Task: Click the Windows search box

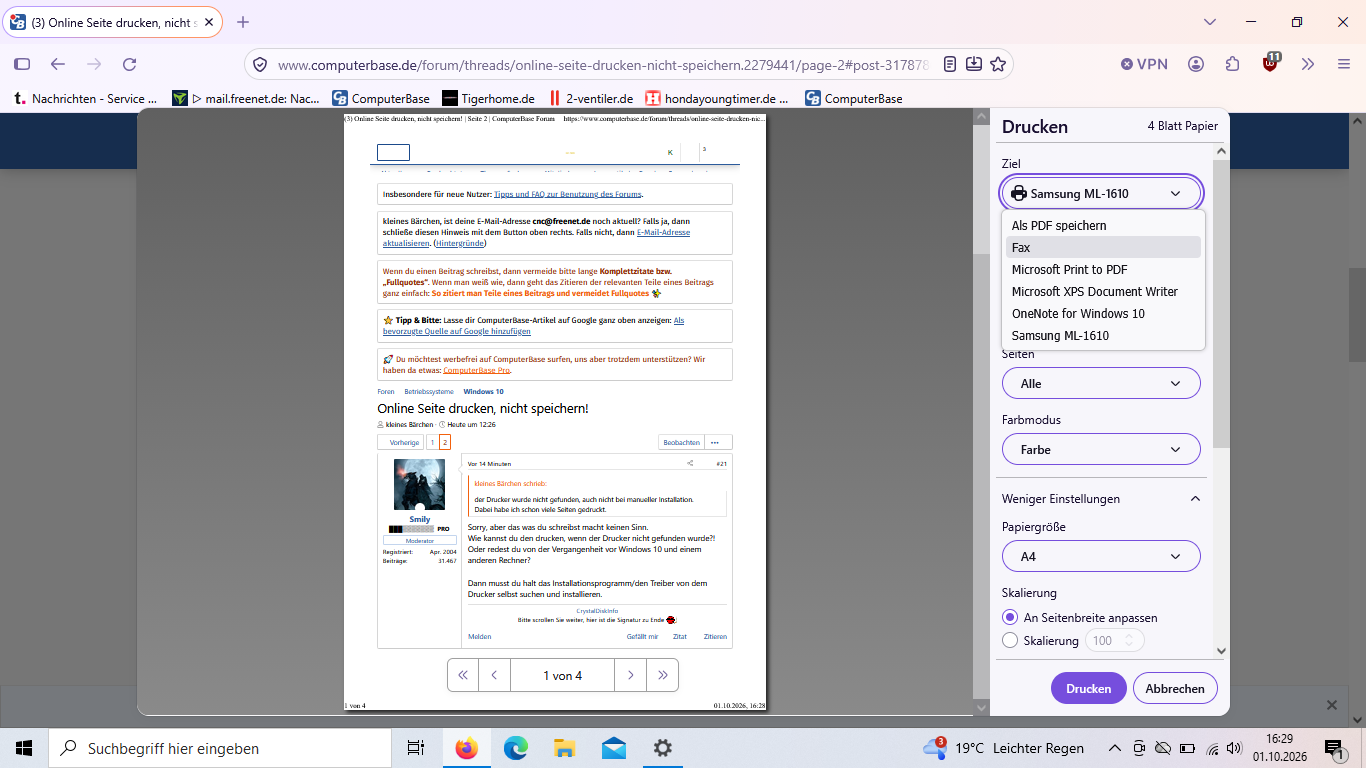Action: 220,748
